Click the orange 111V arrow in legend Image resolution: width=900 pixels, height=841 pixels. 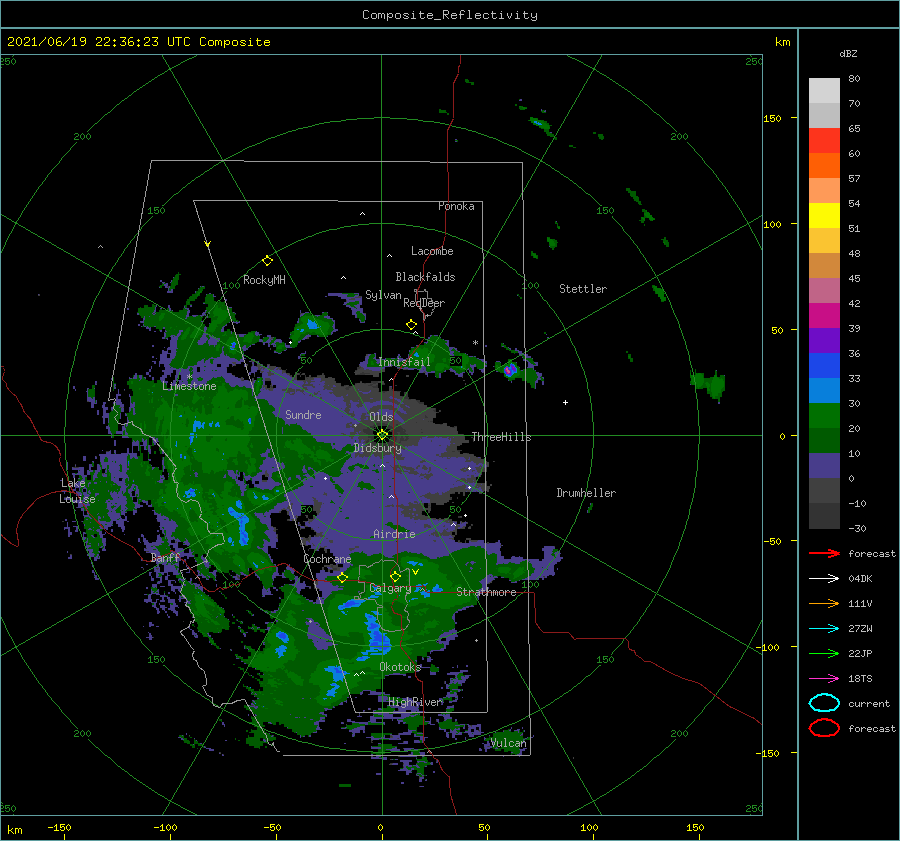coord(824,603)
